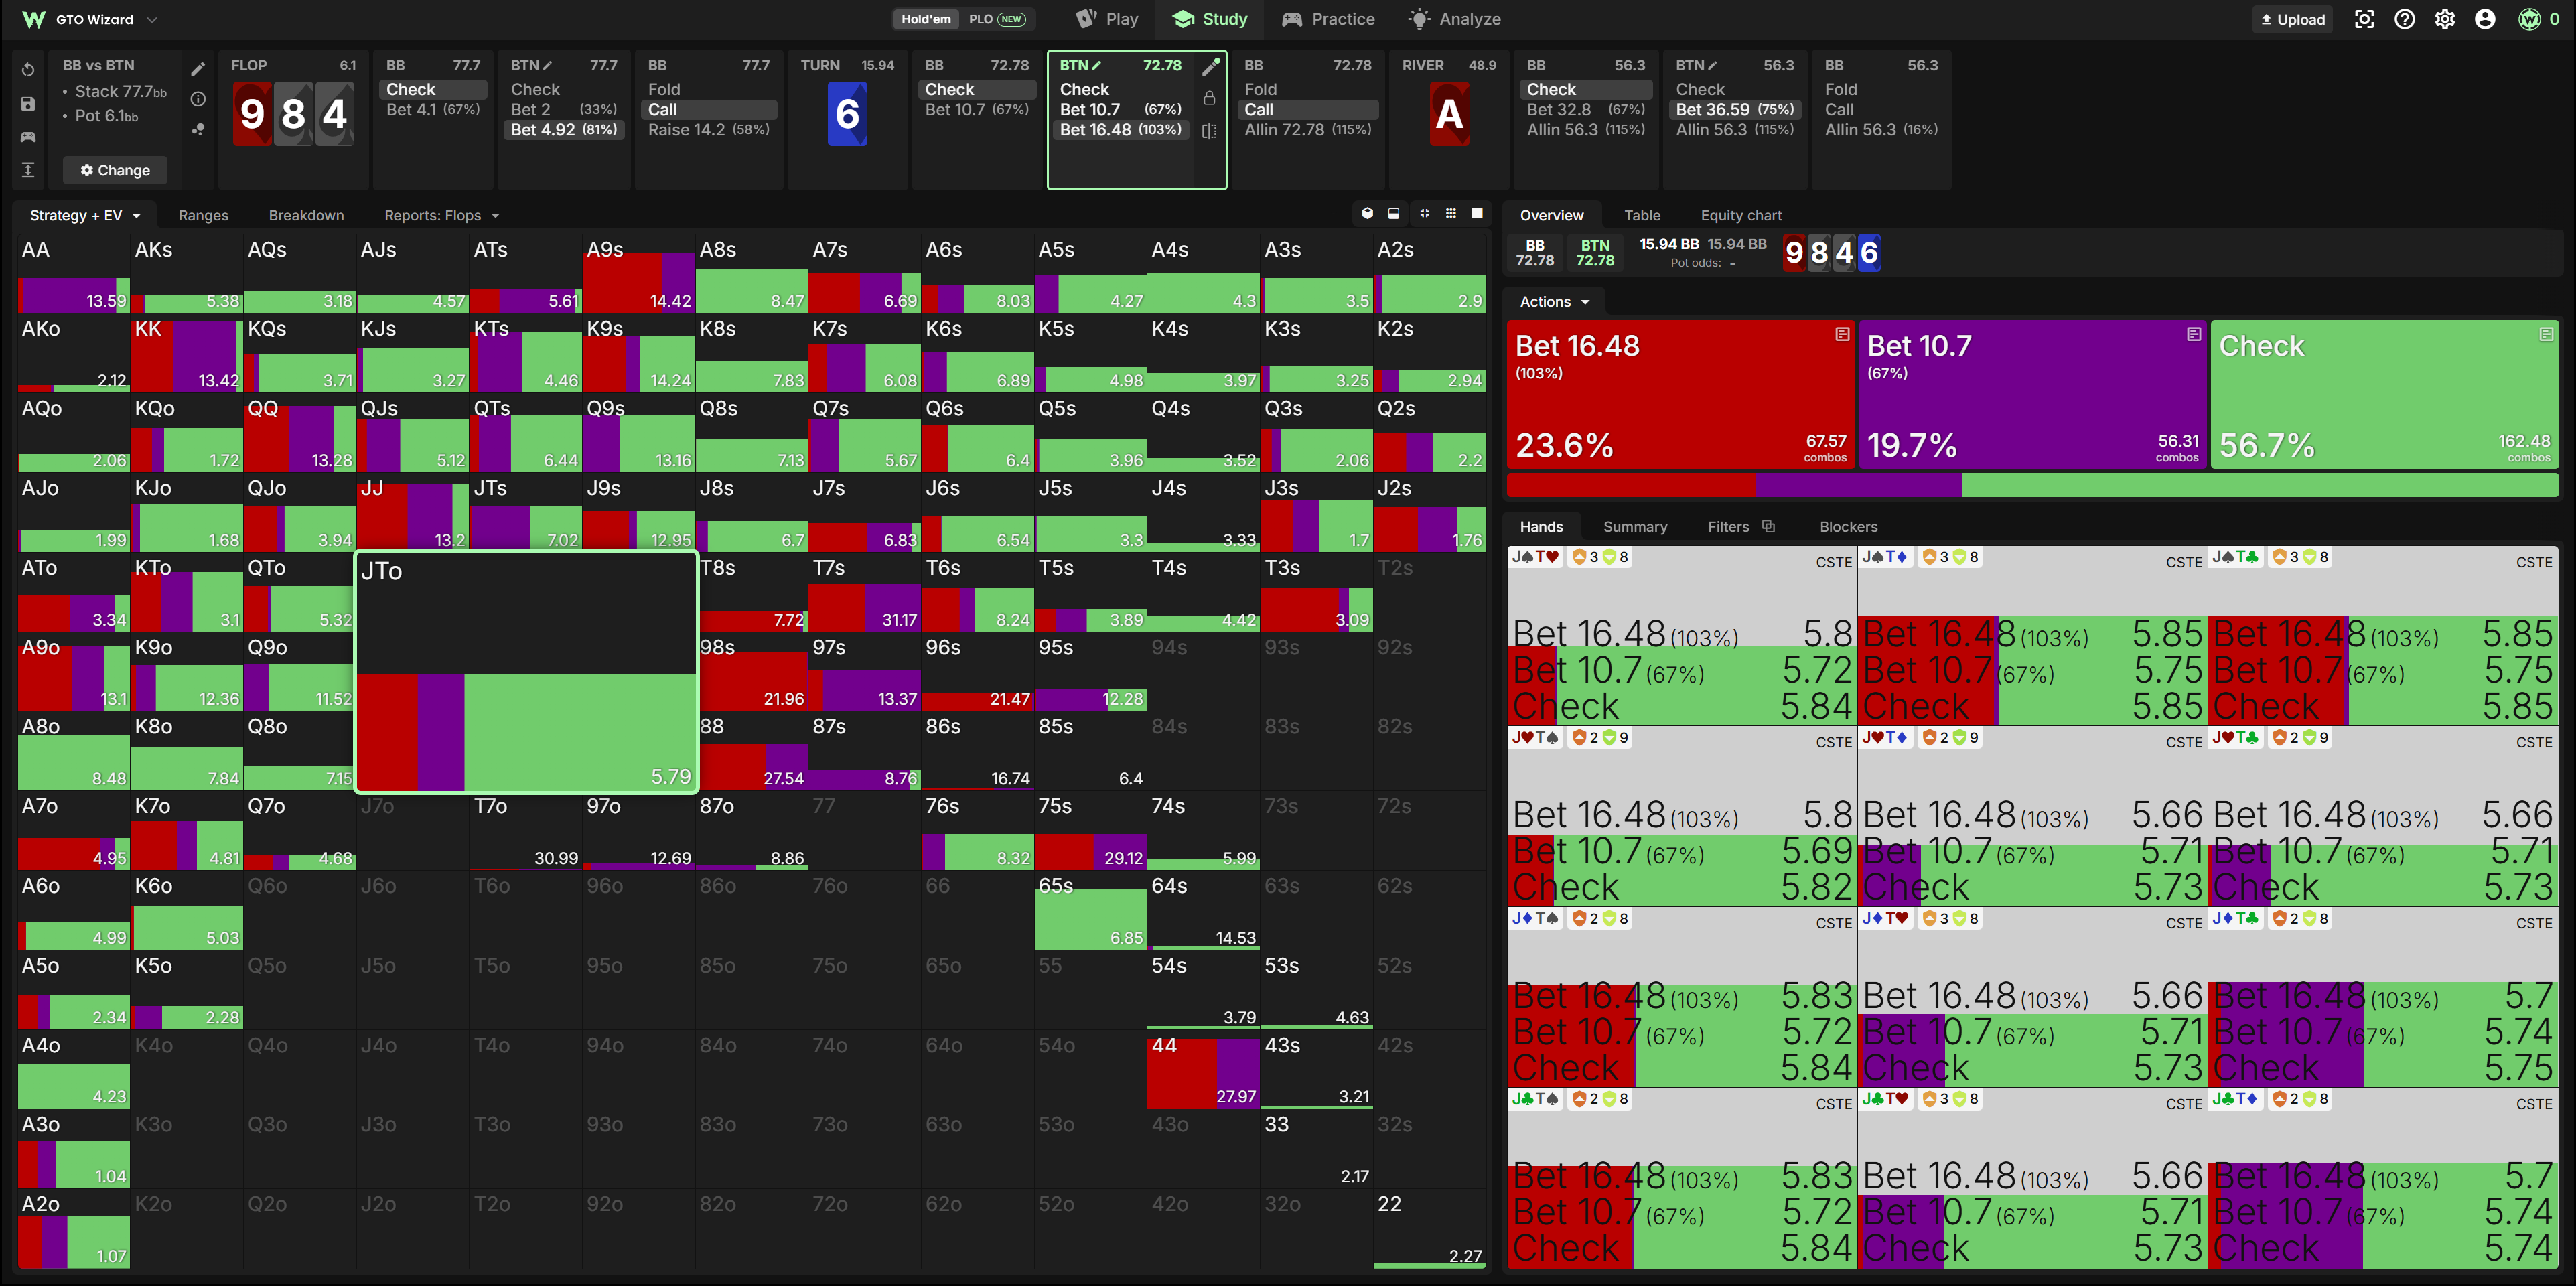2576x1286 pixels.
Task: Open the screenshot capture icon in top bar
Action: pos(2364,19)
